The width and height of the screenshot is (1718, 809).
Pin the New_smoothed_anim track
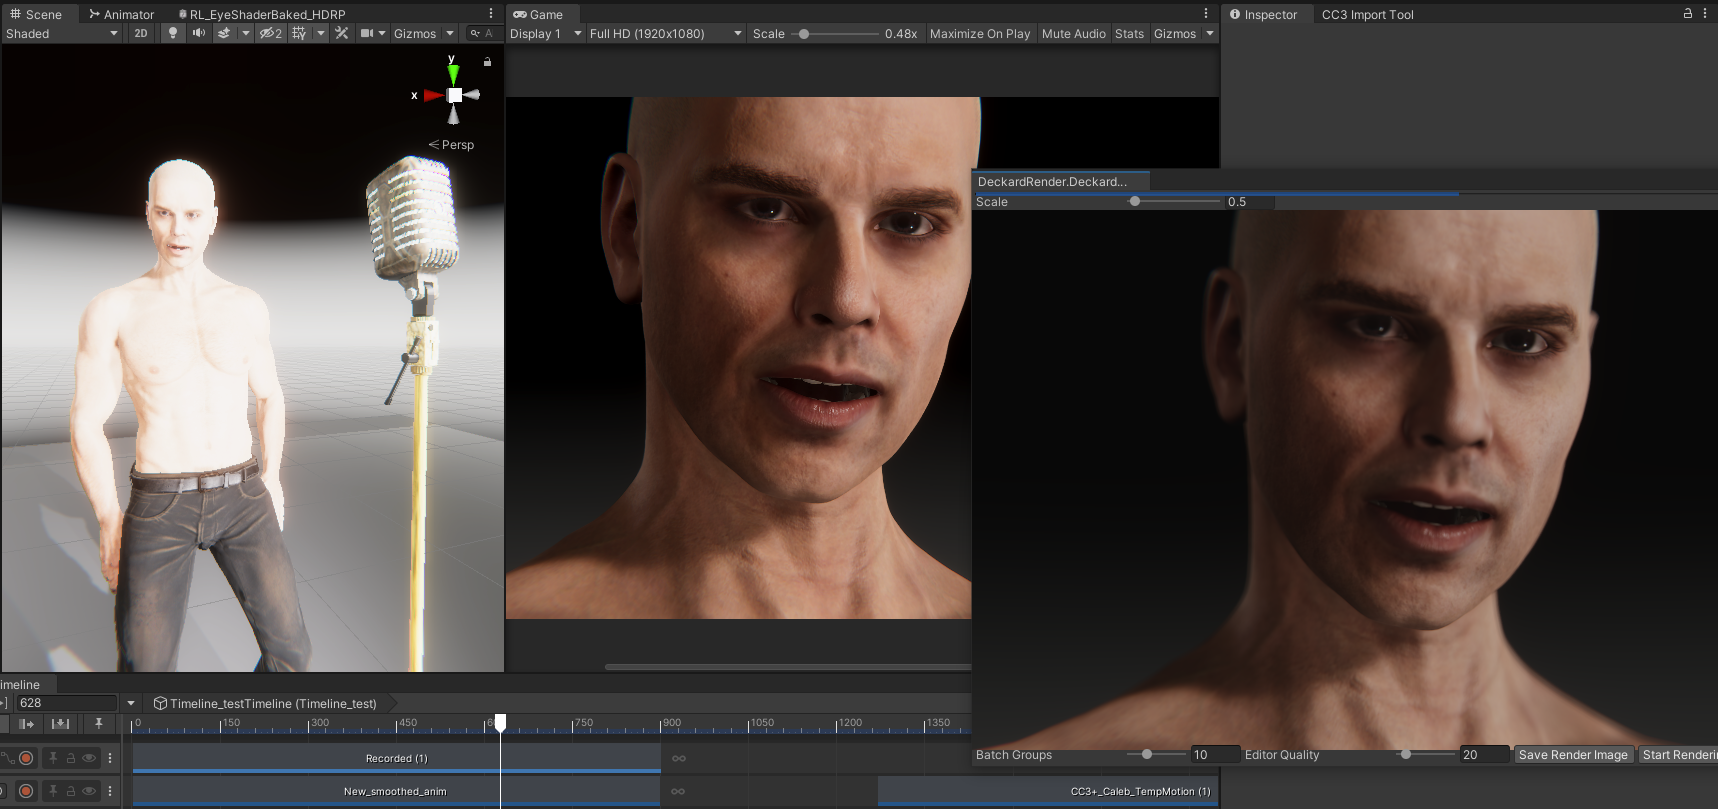pos(53,791)
